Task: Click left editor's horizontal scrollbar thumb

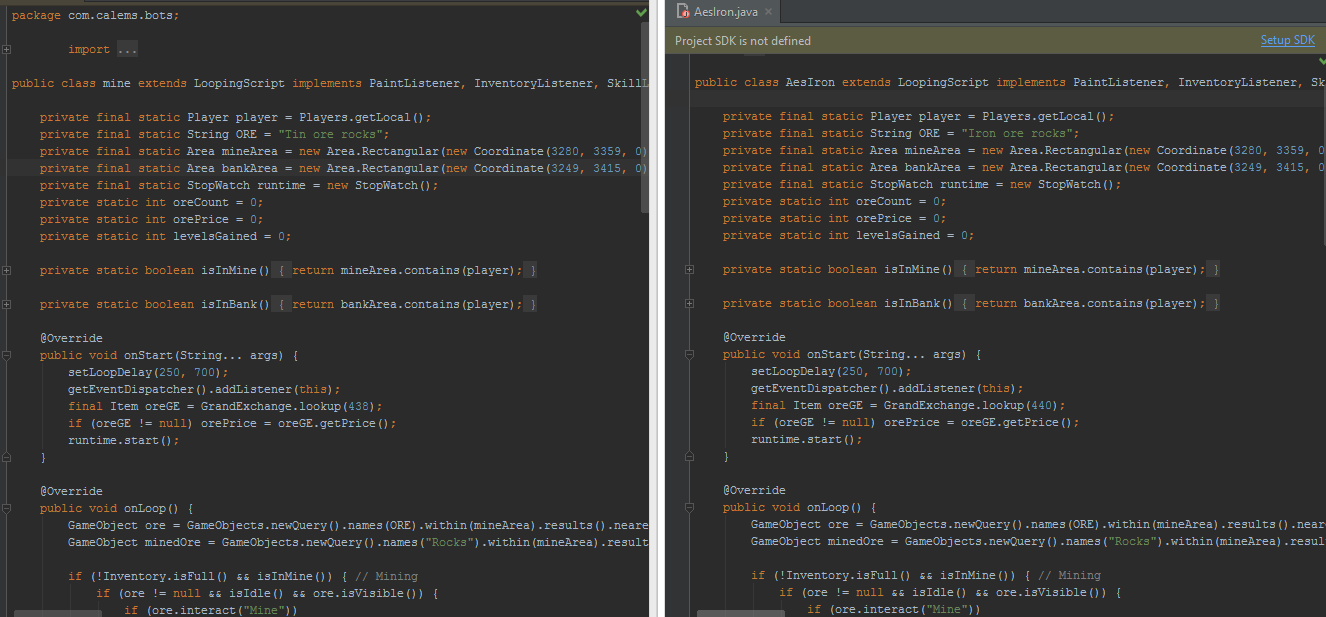Action: [57, 613]
